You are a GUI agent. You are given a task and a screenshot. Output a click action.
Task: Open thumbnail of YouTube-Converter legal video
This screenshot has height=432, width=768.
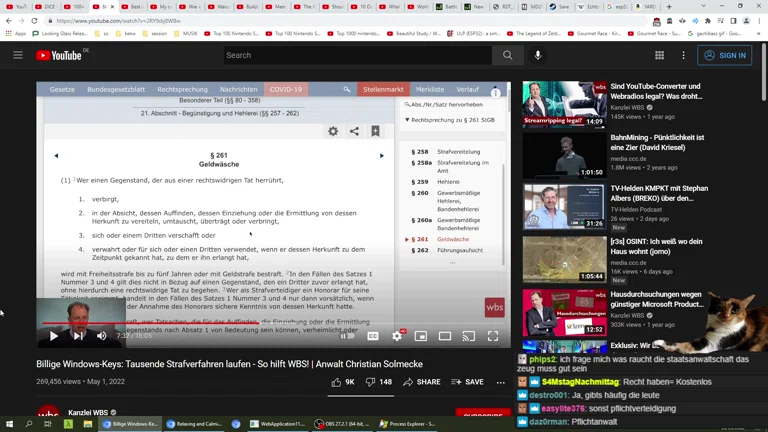pos(564,104)
